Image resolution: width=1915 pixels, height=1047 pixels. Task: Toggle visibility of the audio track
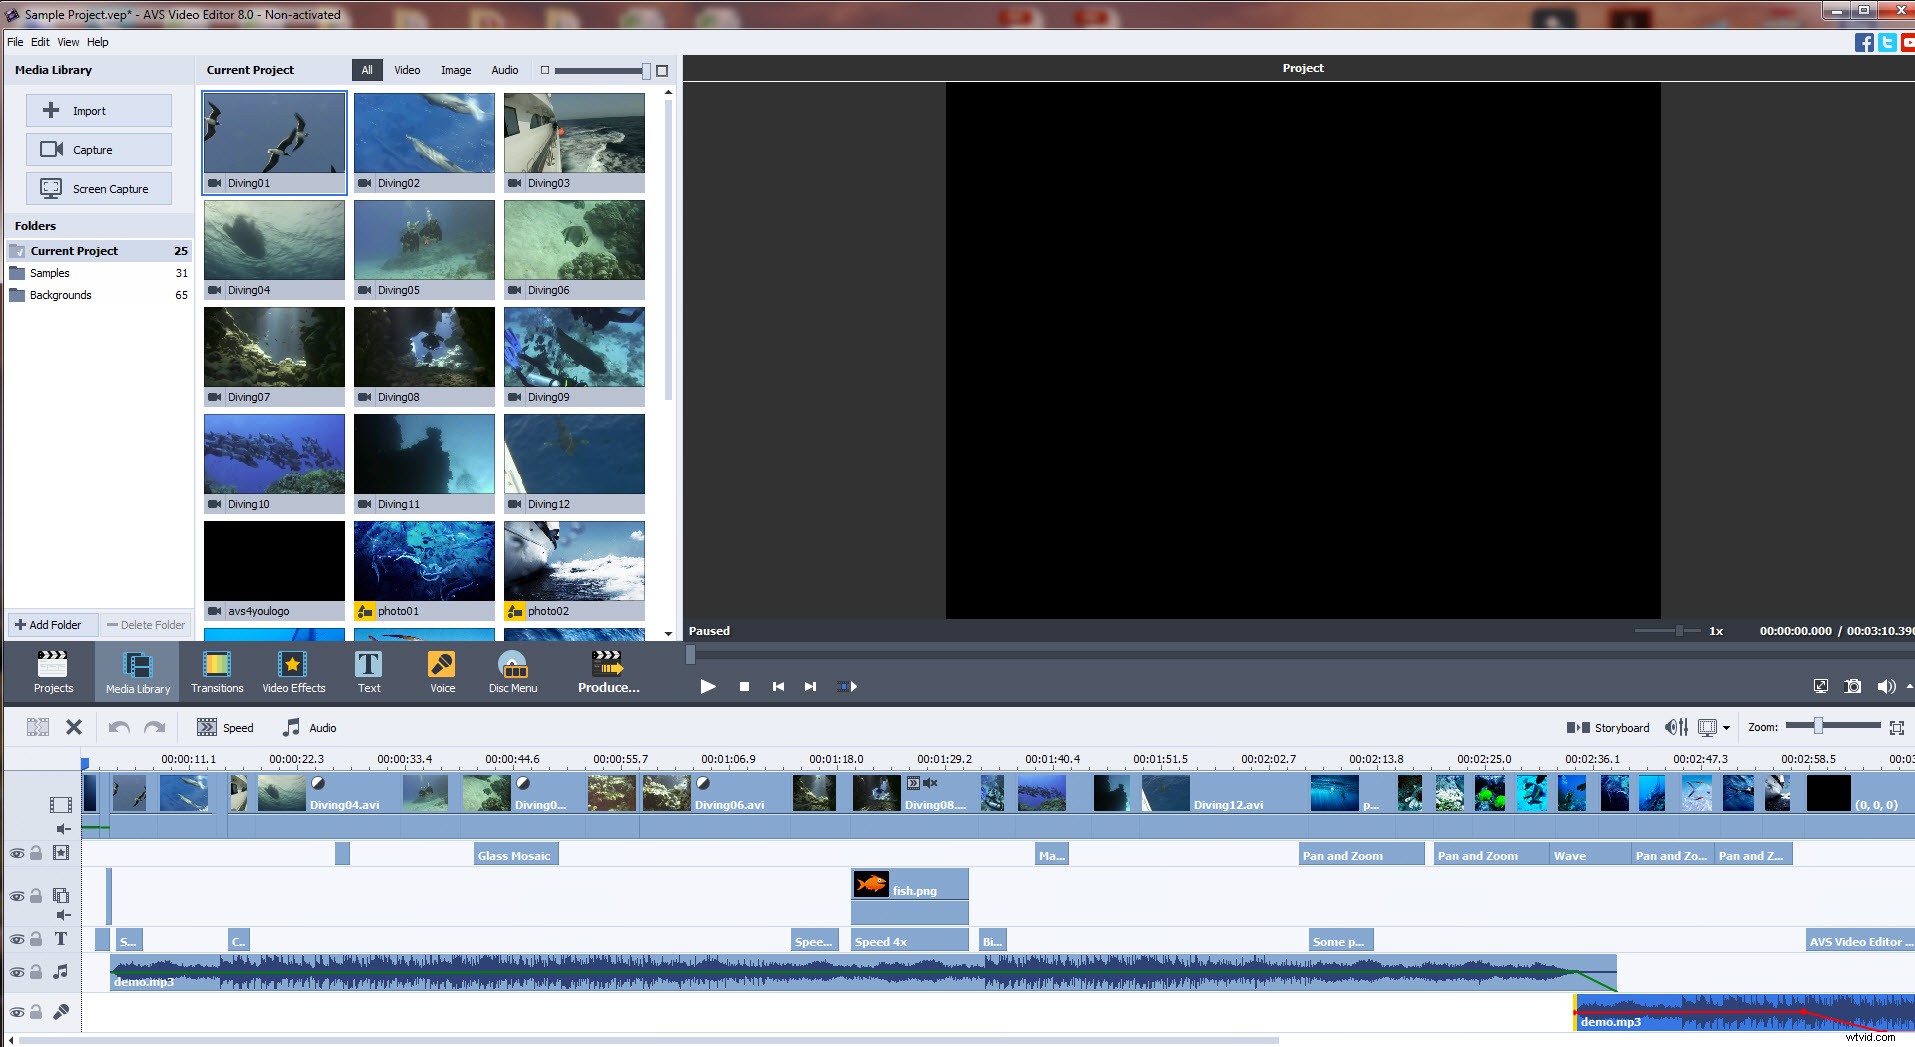pos(16,971)
